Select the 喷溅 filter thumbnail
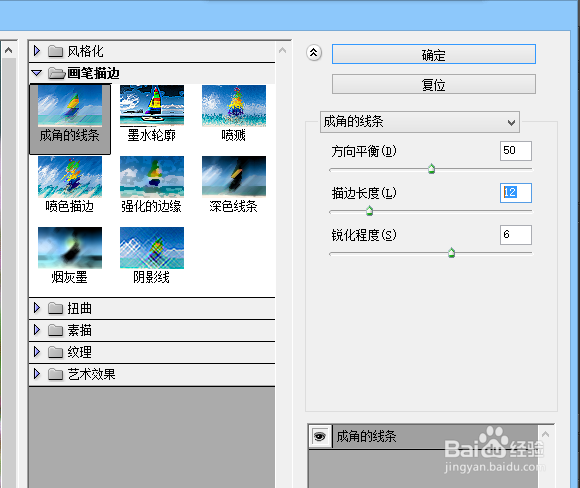The height and width of the screenshot is (488, 580). (234, 113)
